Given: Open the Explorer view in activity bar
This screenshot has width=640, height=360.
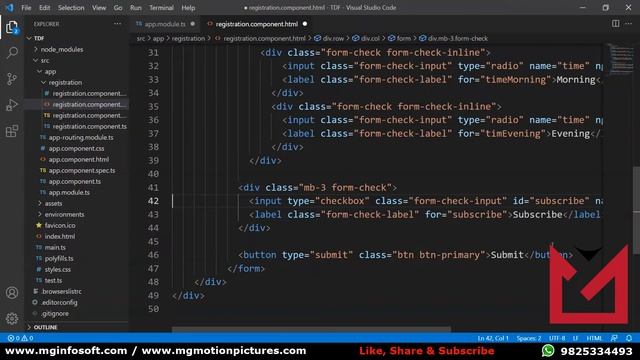Looking at the screenshot, I should [x=12, y=28].
